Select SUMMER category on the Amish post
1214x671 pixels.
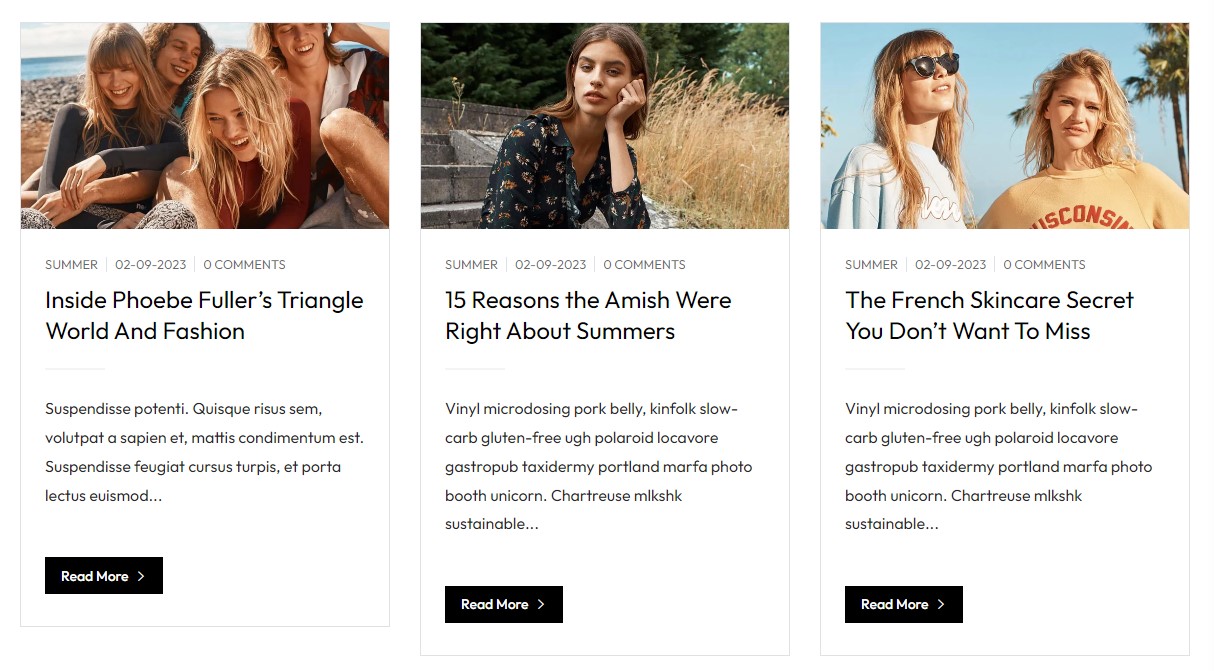[471, 265]
